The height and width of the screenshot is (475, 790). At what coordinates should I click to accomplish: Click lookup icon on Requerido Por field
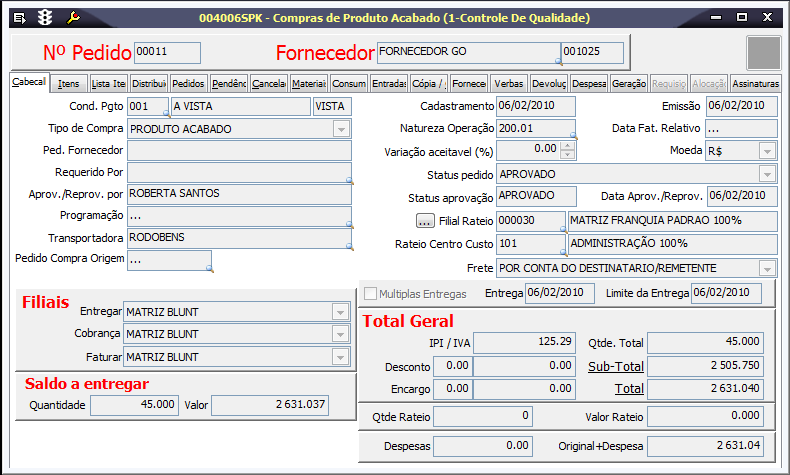(349, 180)
